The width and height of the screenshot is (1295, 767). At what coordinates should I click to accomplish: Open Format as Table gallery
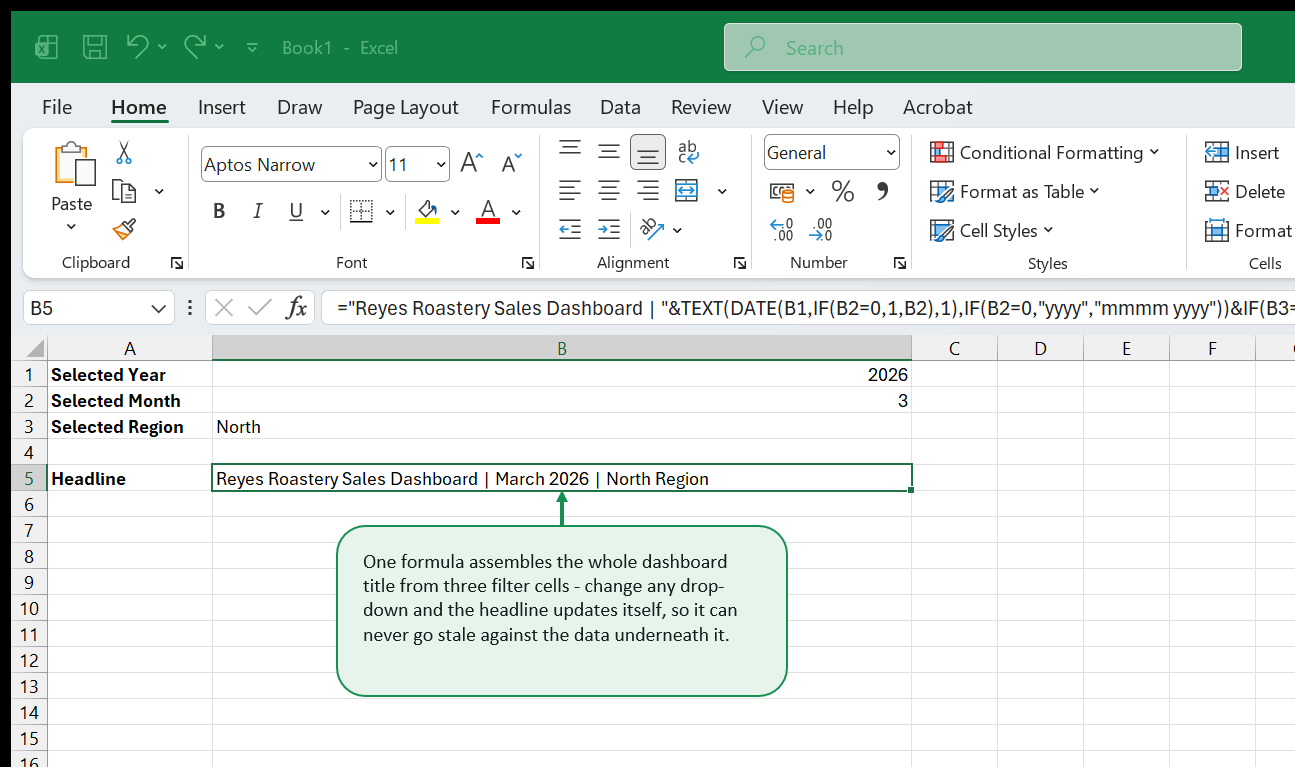(x=1014, y=191)
